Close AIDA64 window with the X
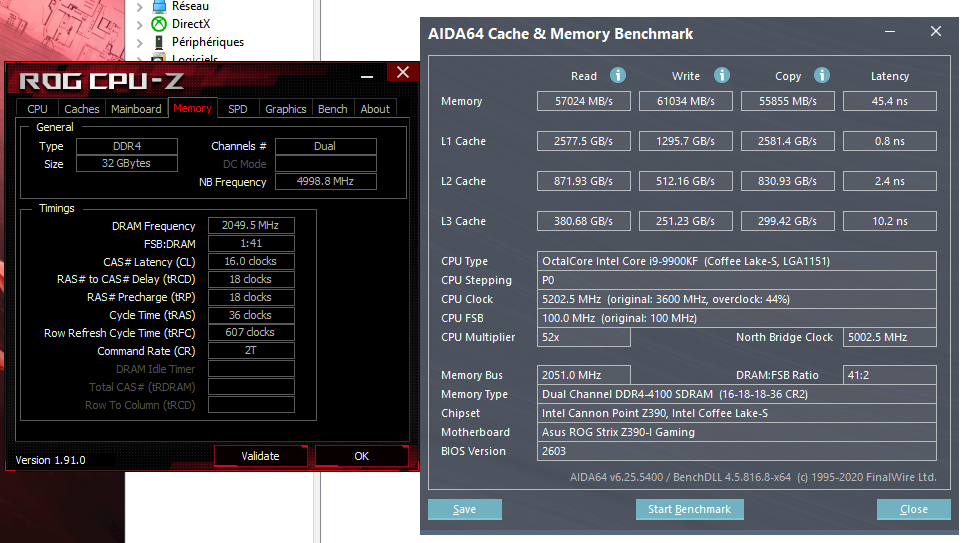966x543 pixels. 936,31
